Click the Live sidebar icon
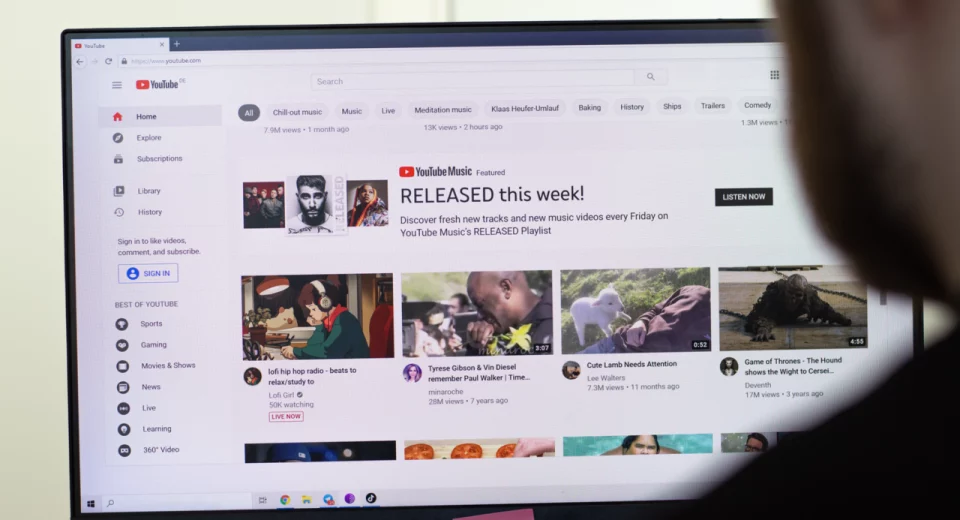This screenshot has width=960, height=520. 124,409
